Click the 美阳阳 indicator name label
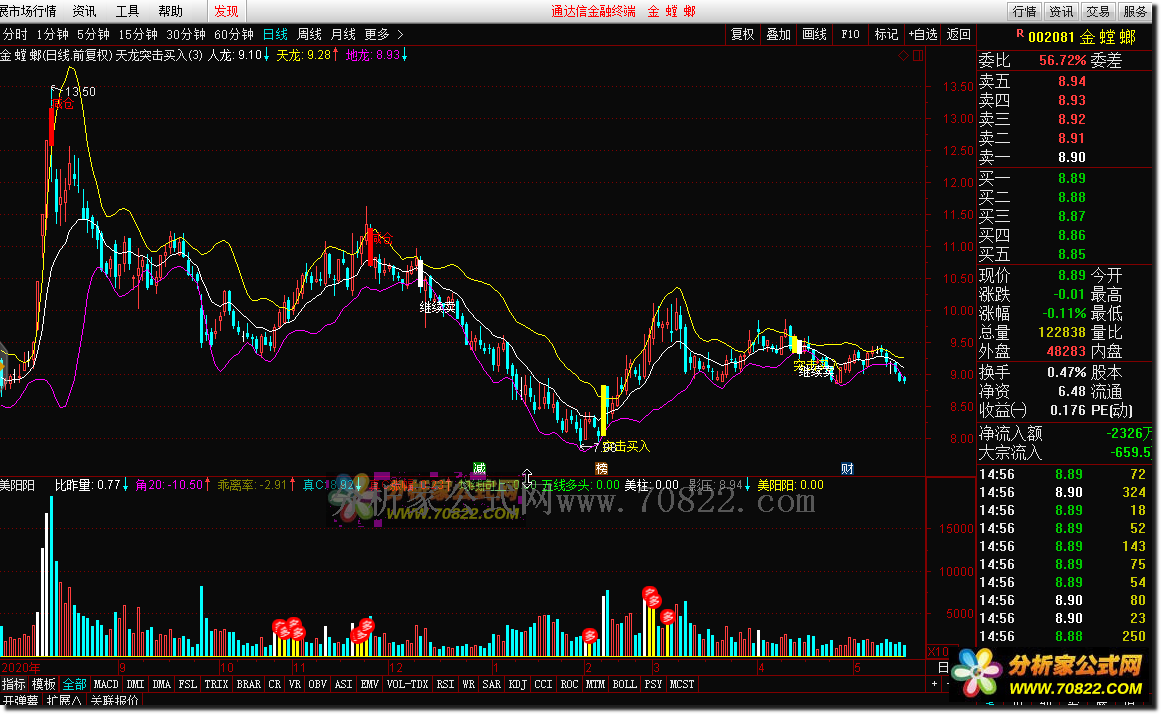The height and width of the screenshot is (714, 1162). coord(17,485)
